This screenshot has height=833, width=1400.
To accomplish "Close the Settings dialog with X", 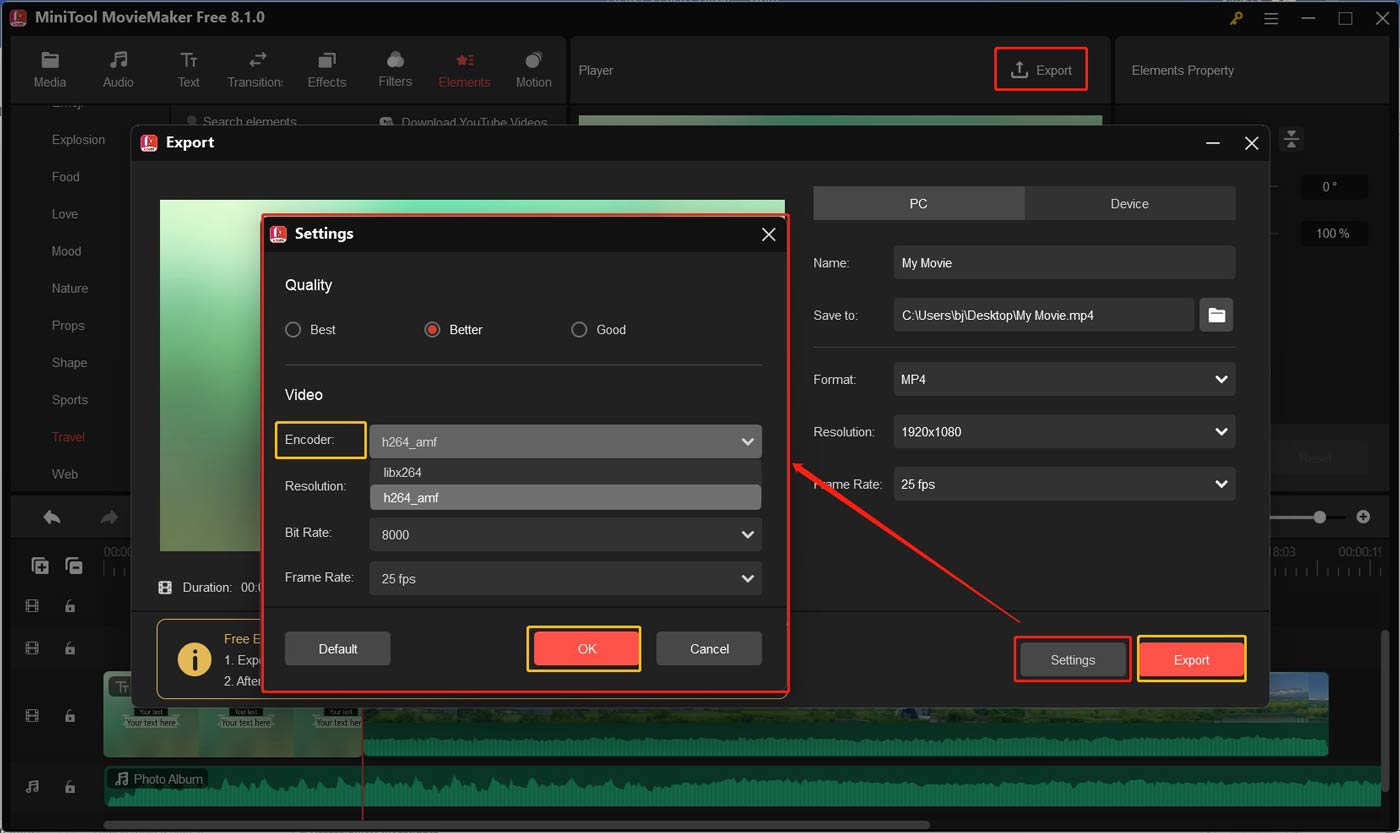I will tap(768, 234).
